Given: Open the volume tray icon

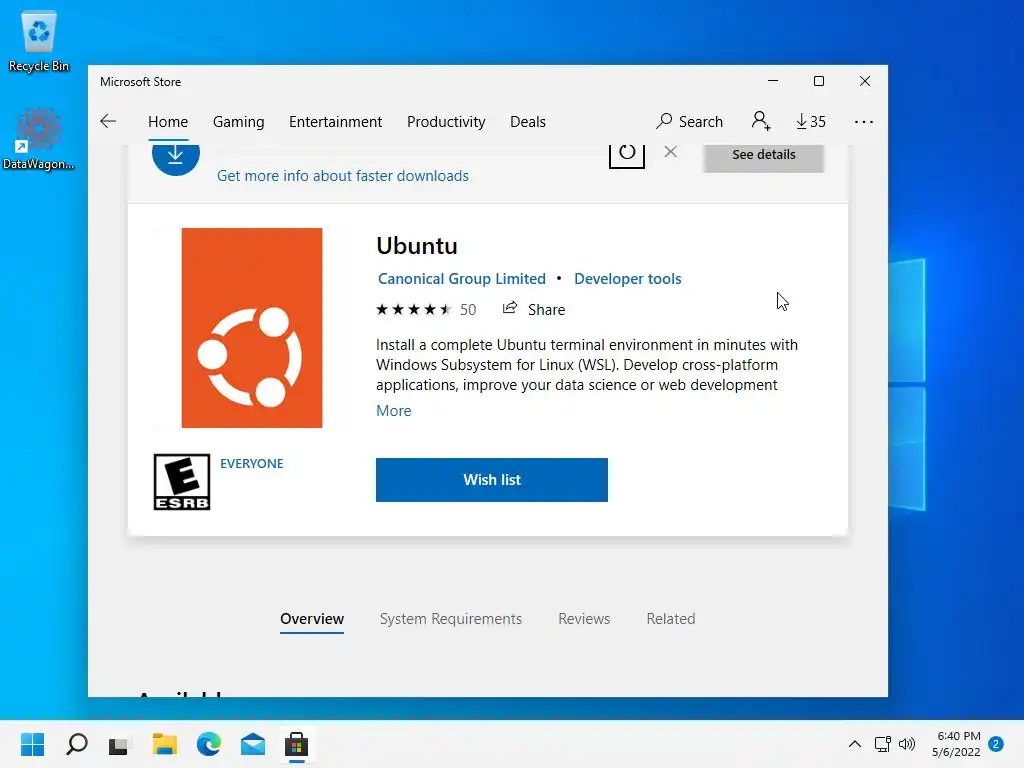Looking at the screenshot, I should point(907,744).
